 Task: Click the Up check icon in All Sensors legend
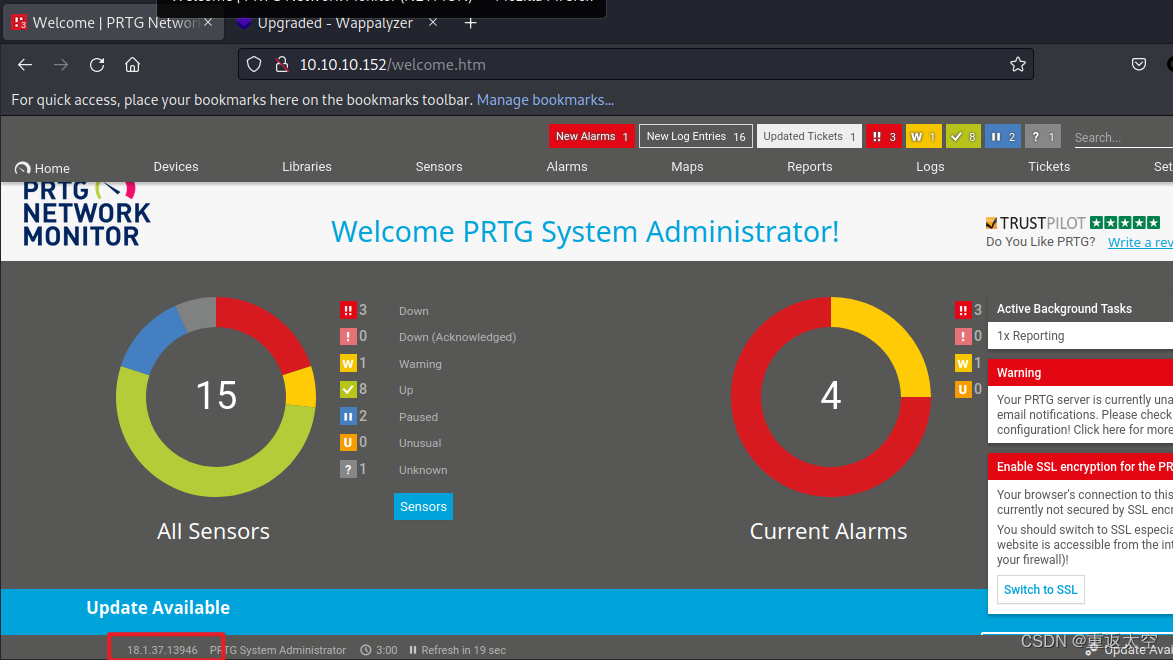348,390
